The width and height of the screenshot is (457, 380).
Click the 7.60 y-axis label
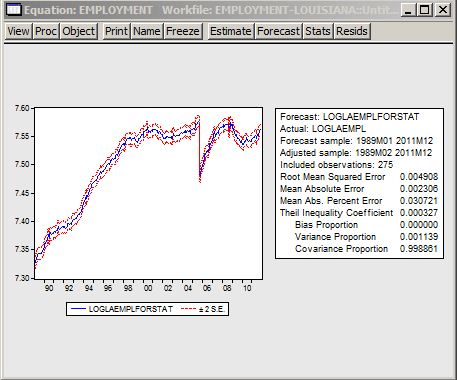pyautogui.click(x=22, y=108)
